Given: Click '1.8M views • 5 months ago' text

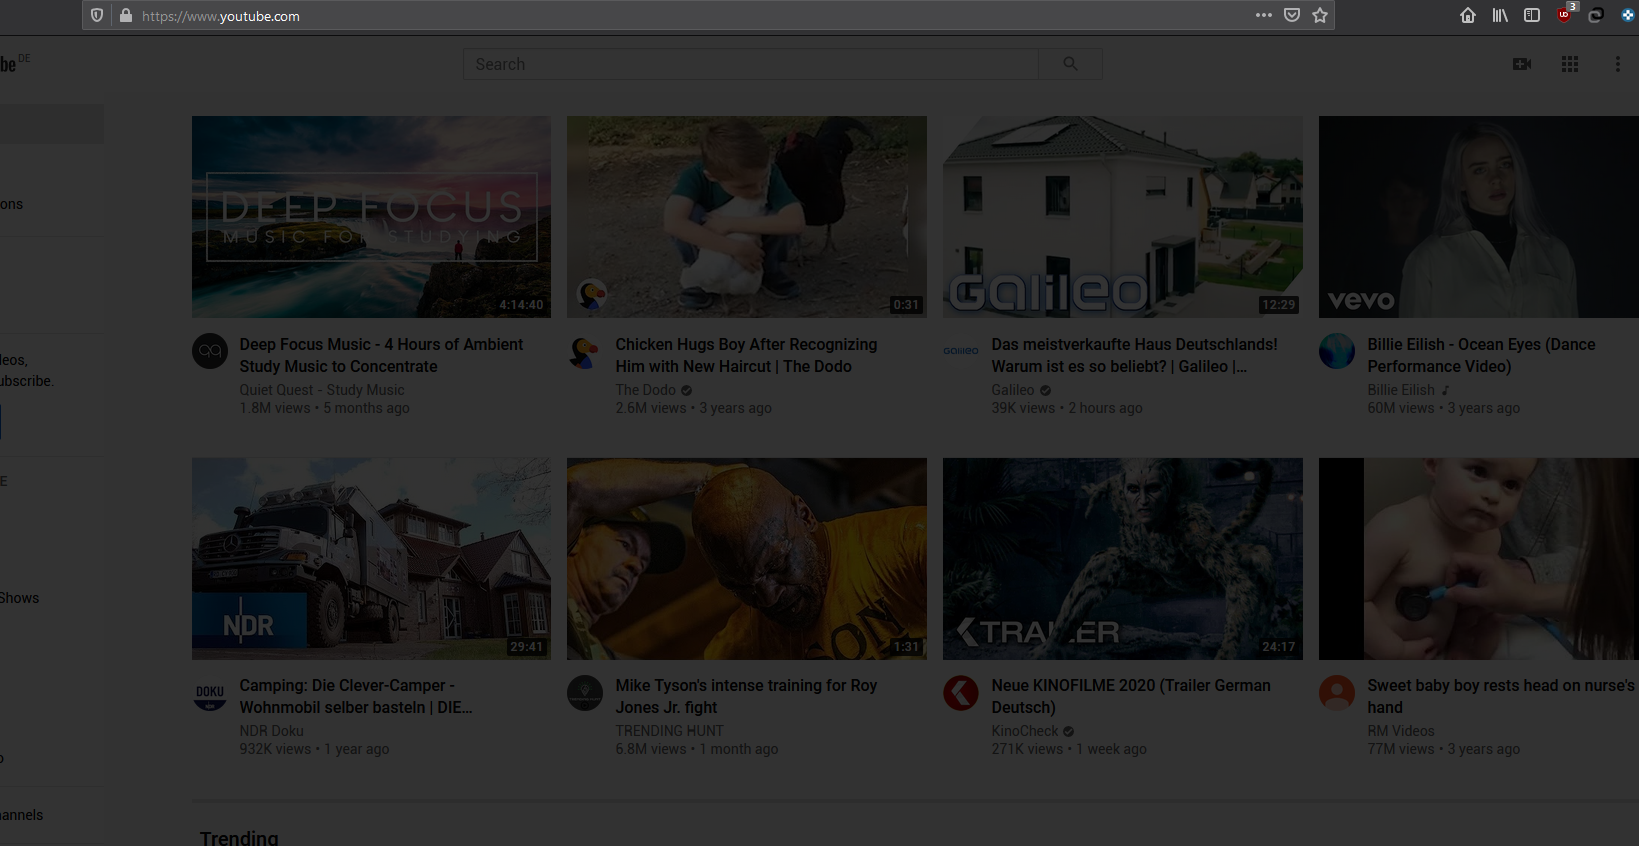Looking at the screenshot, I should 324,408.
